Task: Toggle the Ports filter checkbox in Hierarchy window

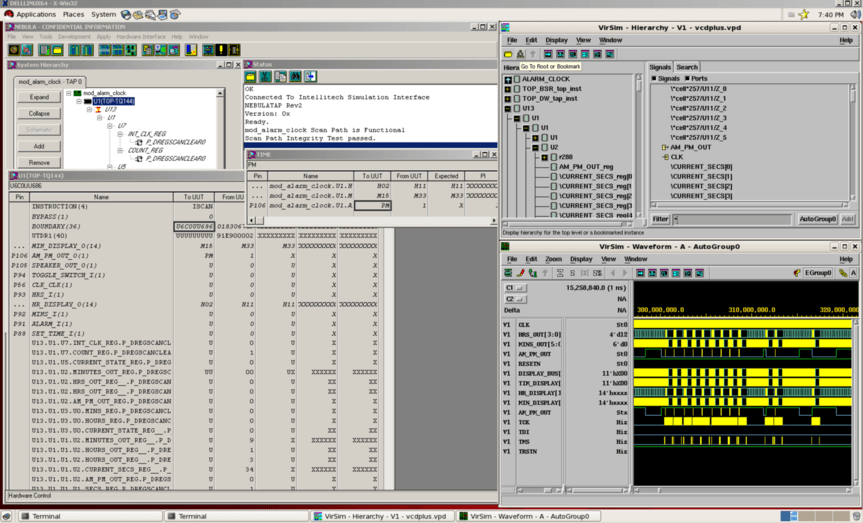Action: (687, 79)
